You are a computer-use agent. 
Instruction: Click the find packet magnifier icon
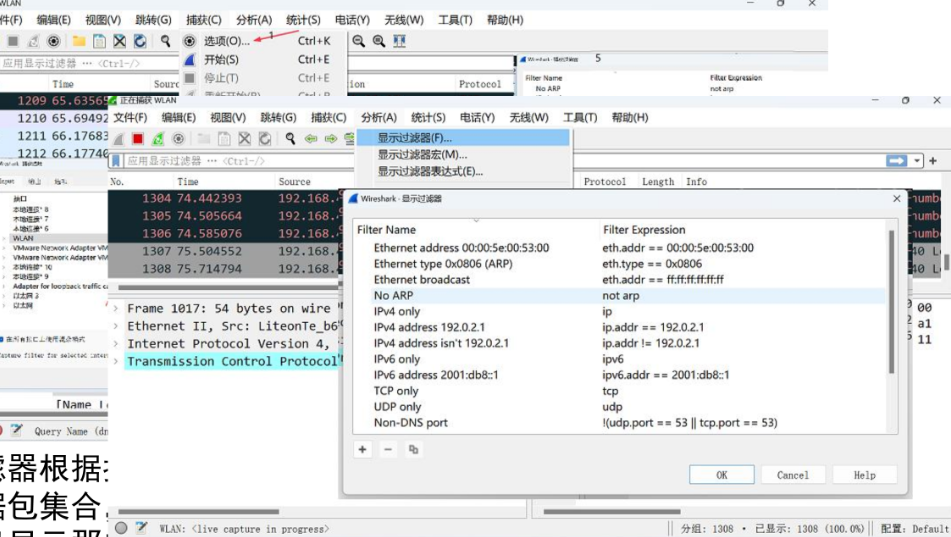[x=291, y=139]
